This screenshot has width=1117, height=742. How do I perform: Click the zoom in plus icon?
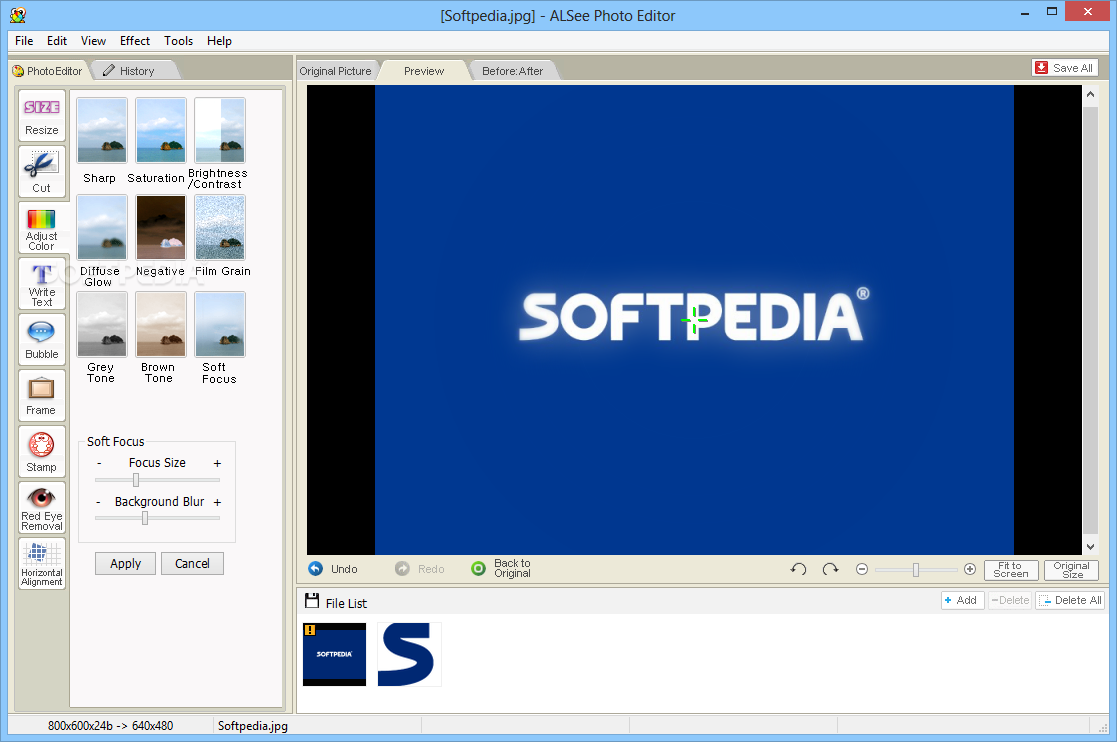[x=970, y=569]
